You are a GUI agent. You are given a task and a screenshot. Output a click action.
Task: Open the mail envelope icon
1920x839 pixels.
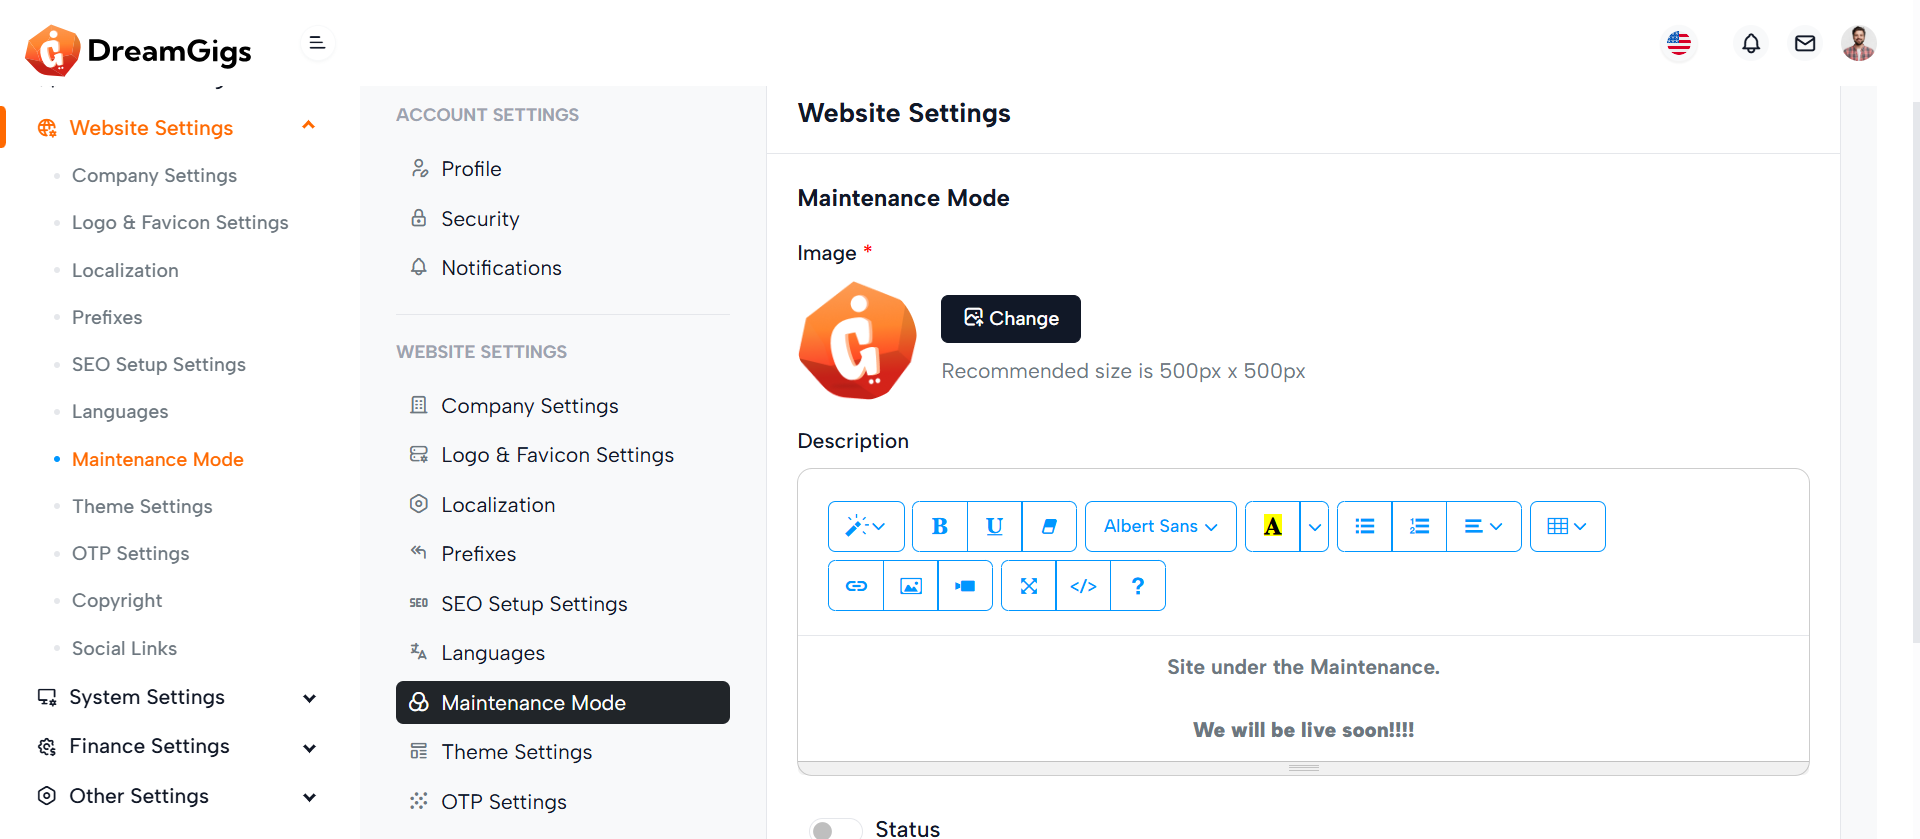coord(1804,44)
